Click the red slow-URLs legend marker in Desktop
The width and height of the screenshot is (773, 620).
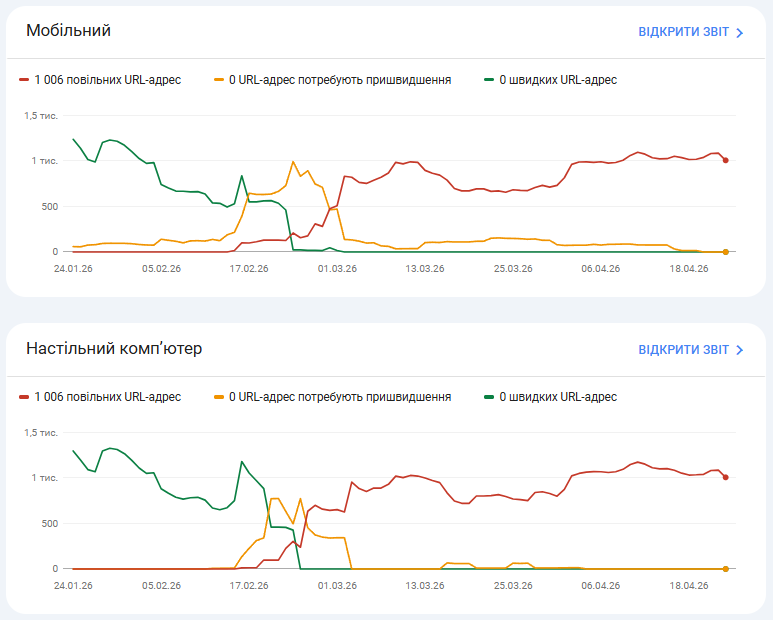24,397
